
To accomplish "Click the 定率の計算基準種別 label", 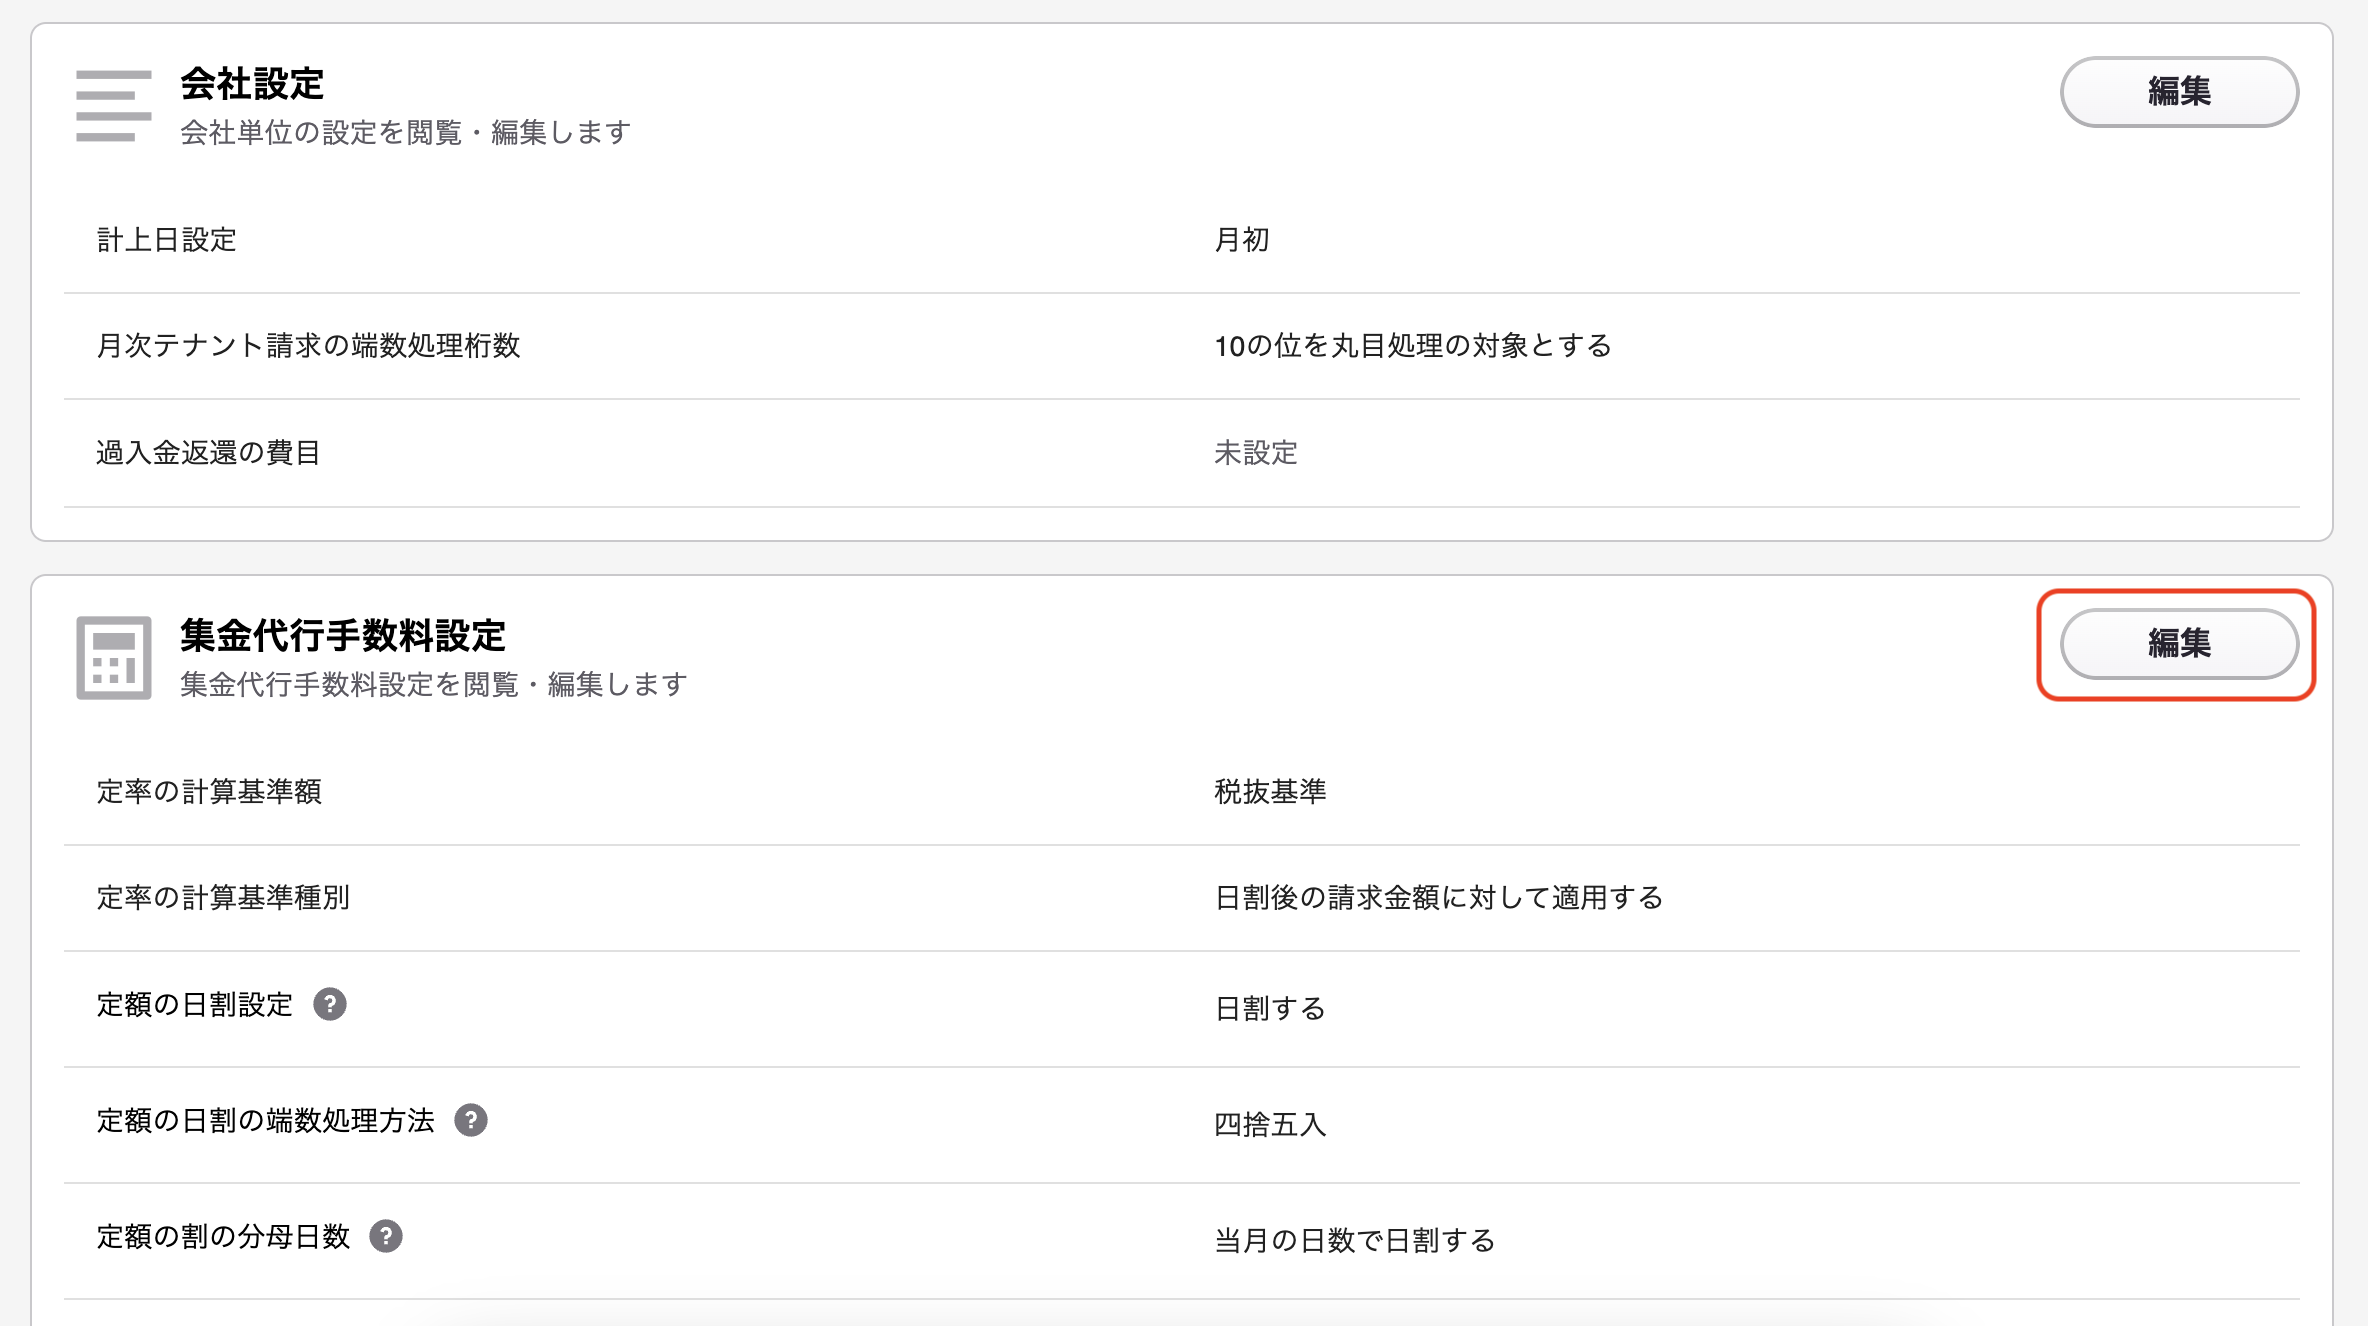I will tap(222, 898).
